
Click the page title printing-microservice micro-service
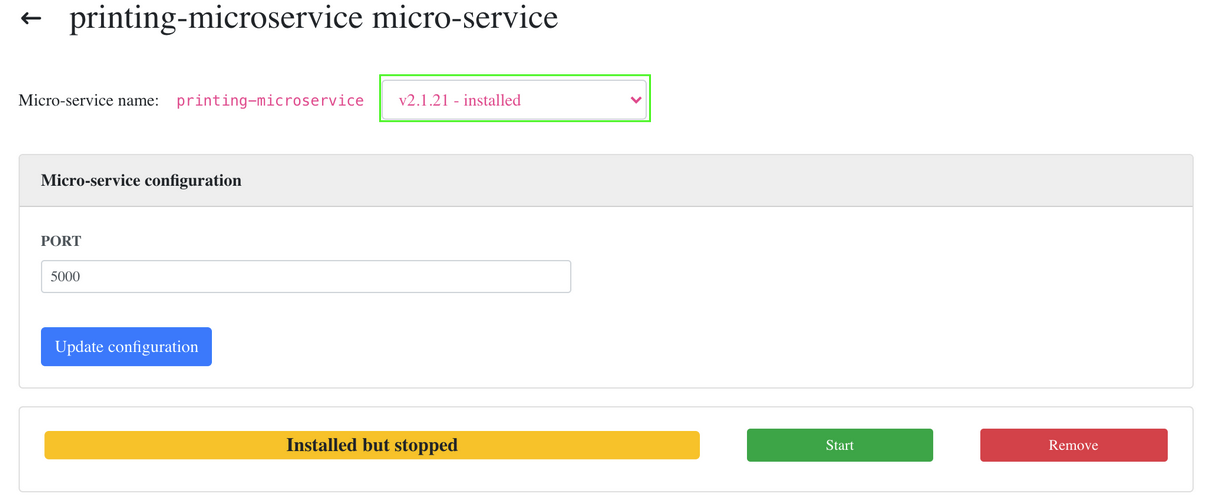[x=313, y=19]
